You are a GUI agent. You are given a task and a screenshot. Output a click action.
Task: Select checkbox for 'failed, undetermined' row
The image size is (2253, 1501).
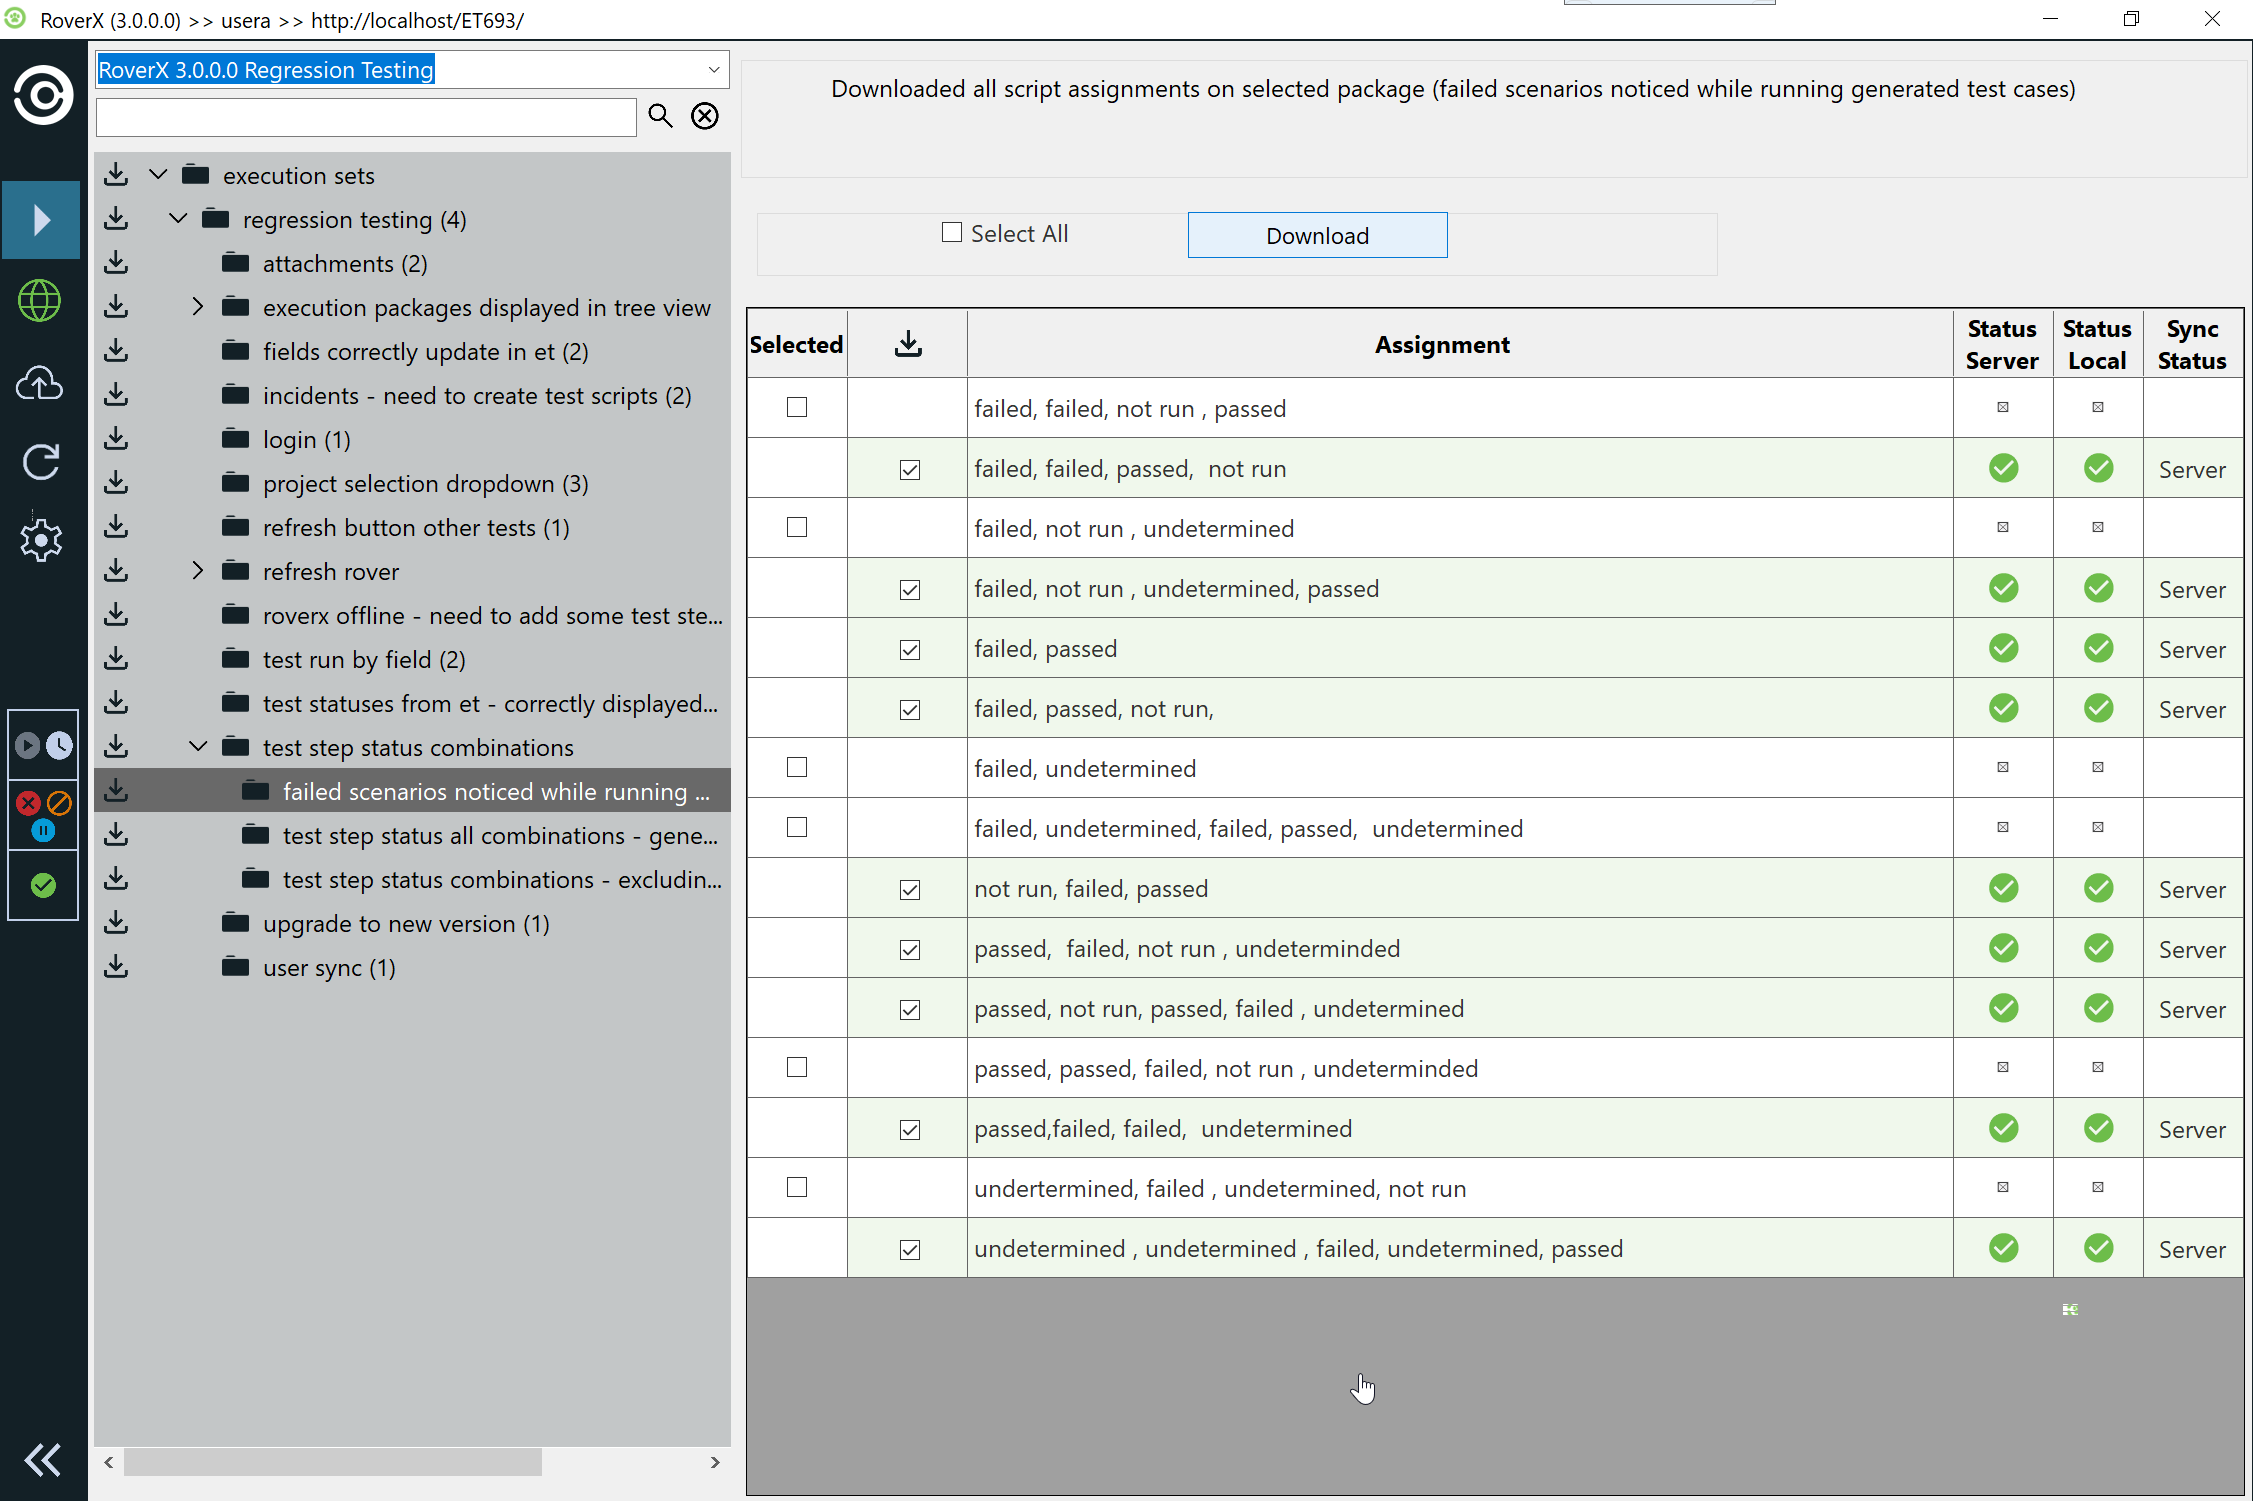pyautogui.click(x=797, y=768)
